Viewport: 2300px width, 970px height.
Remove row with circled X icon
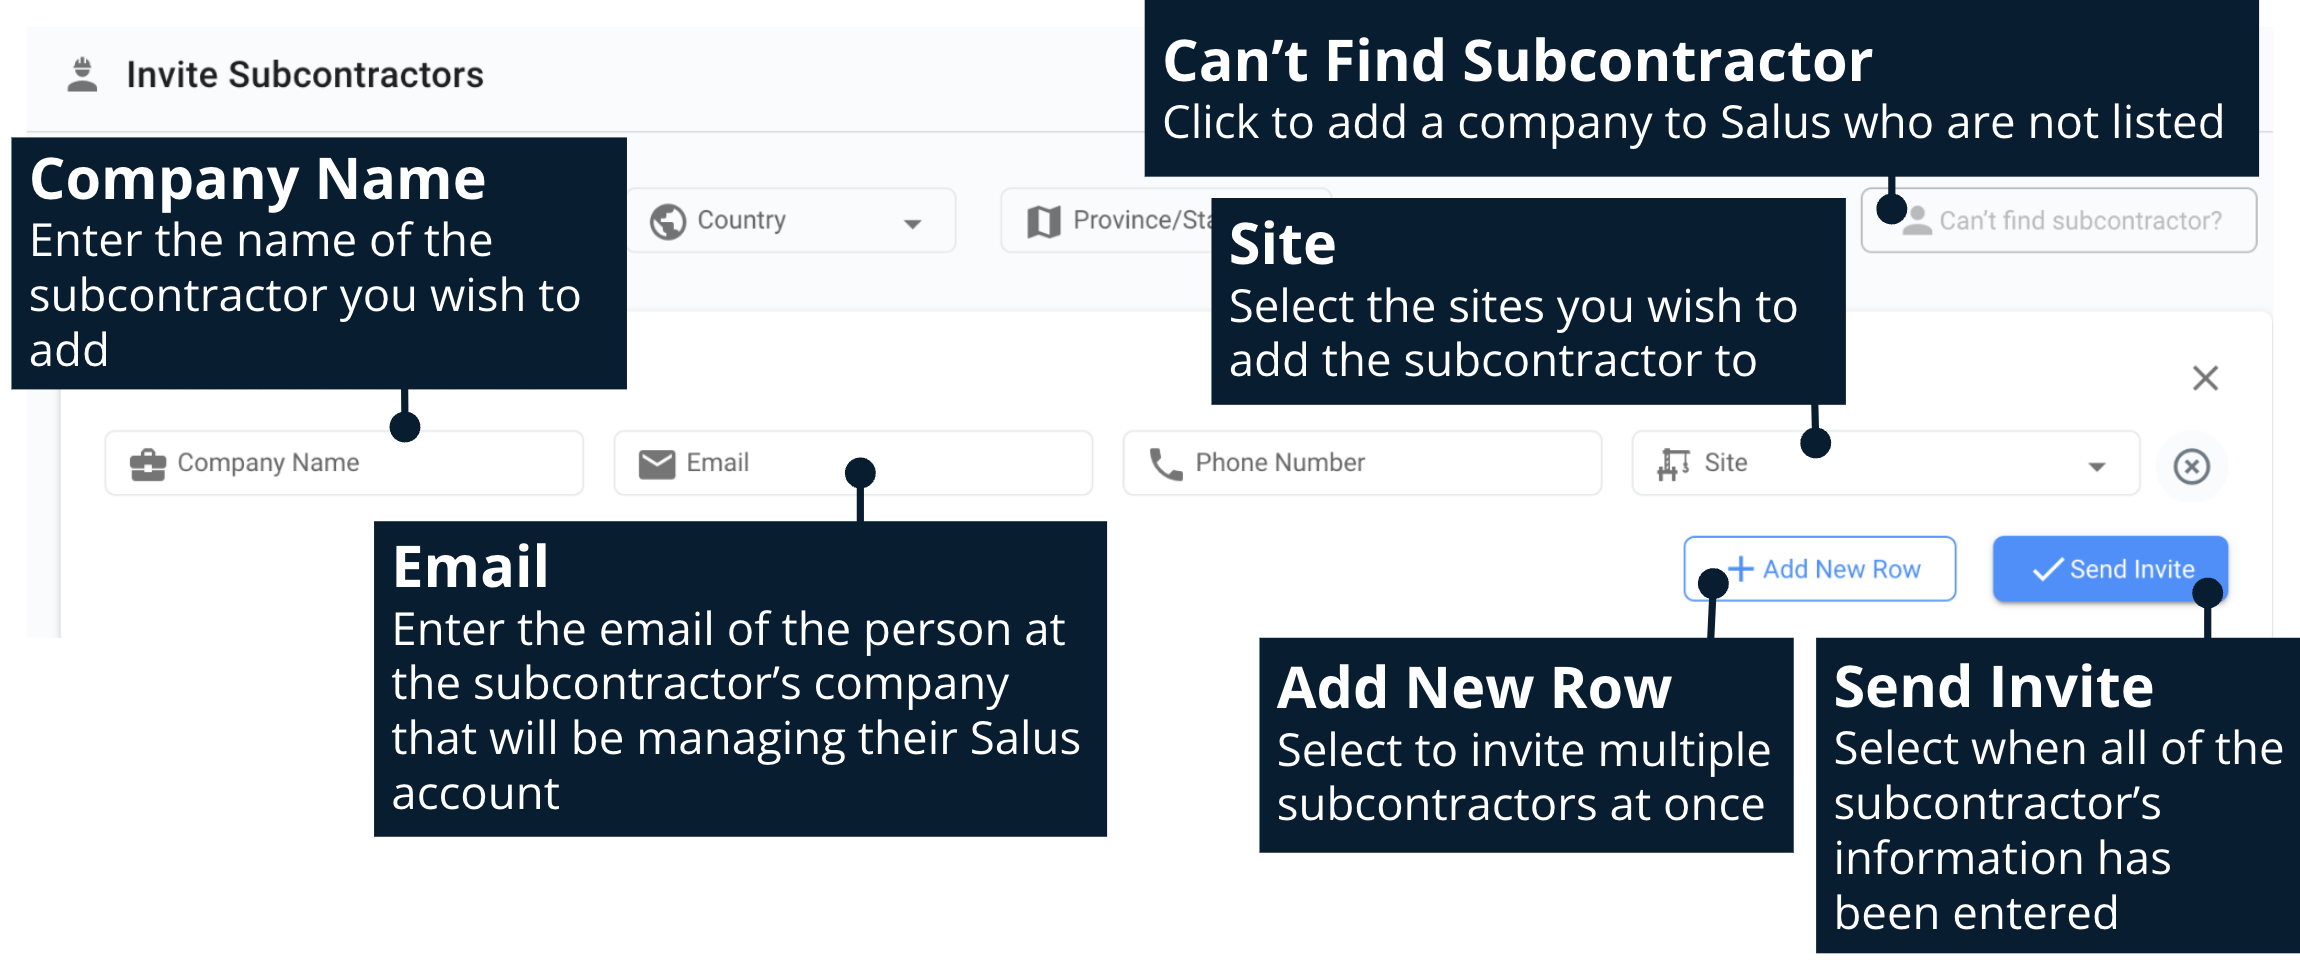(2191, 466)
